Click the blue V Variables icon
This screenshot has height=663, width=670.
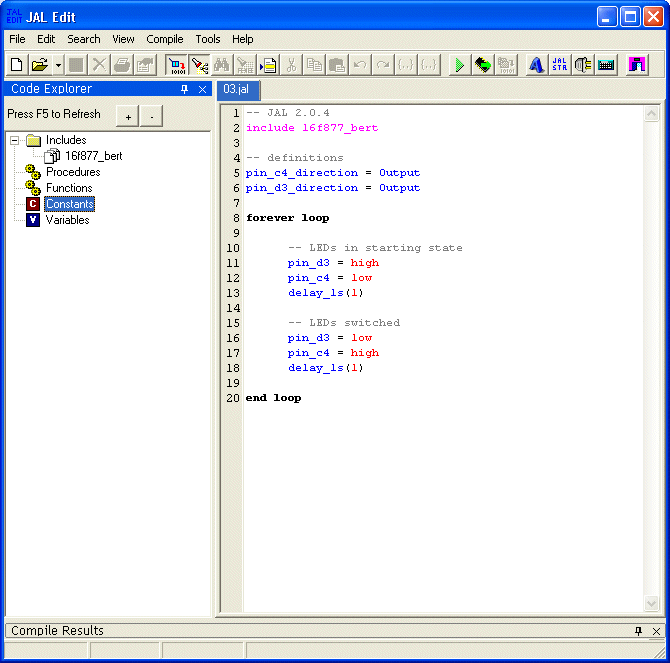pos(33,220)
